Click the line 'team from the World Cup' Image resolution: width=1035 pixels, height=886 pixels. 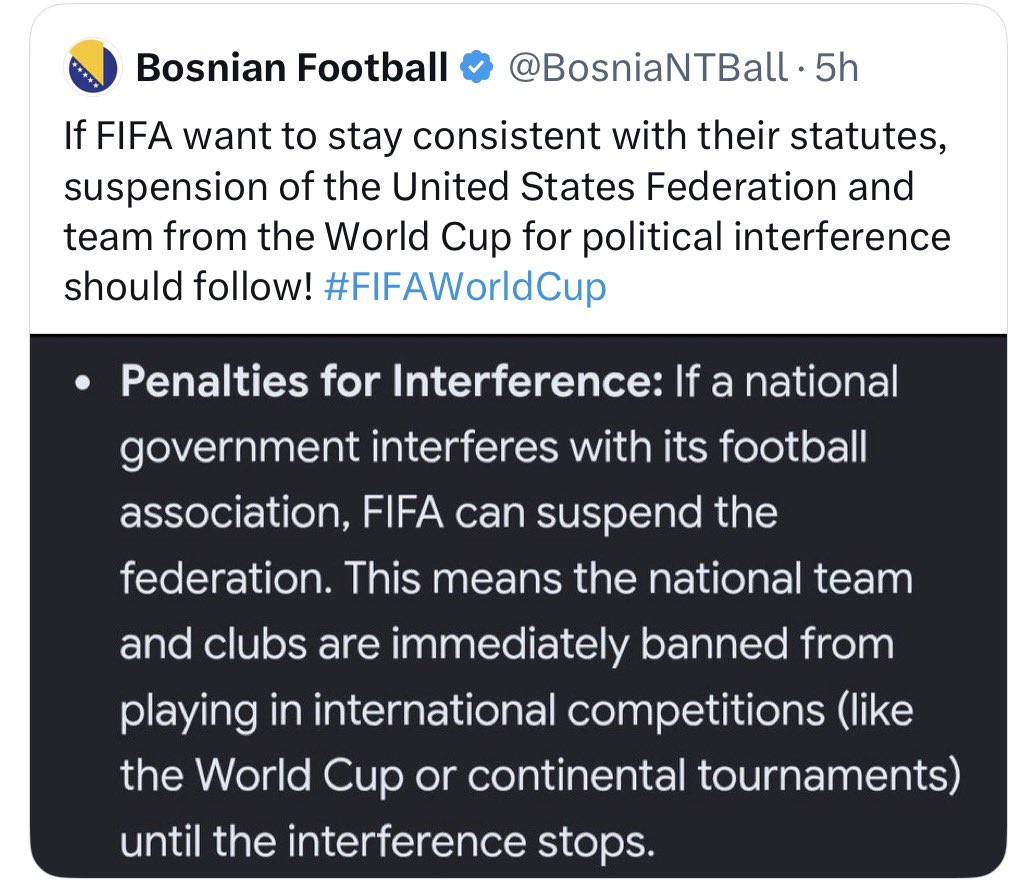click(x=507, y=237)
